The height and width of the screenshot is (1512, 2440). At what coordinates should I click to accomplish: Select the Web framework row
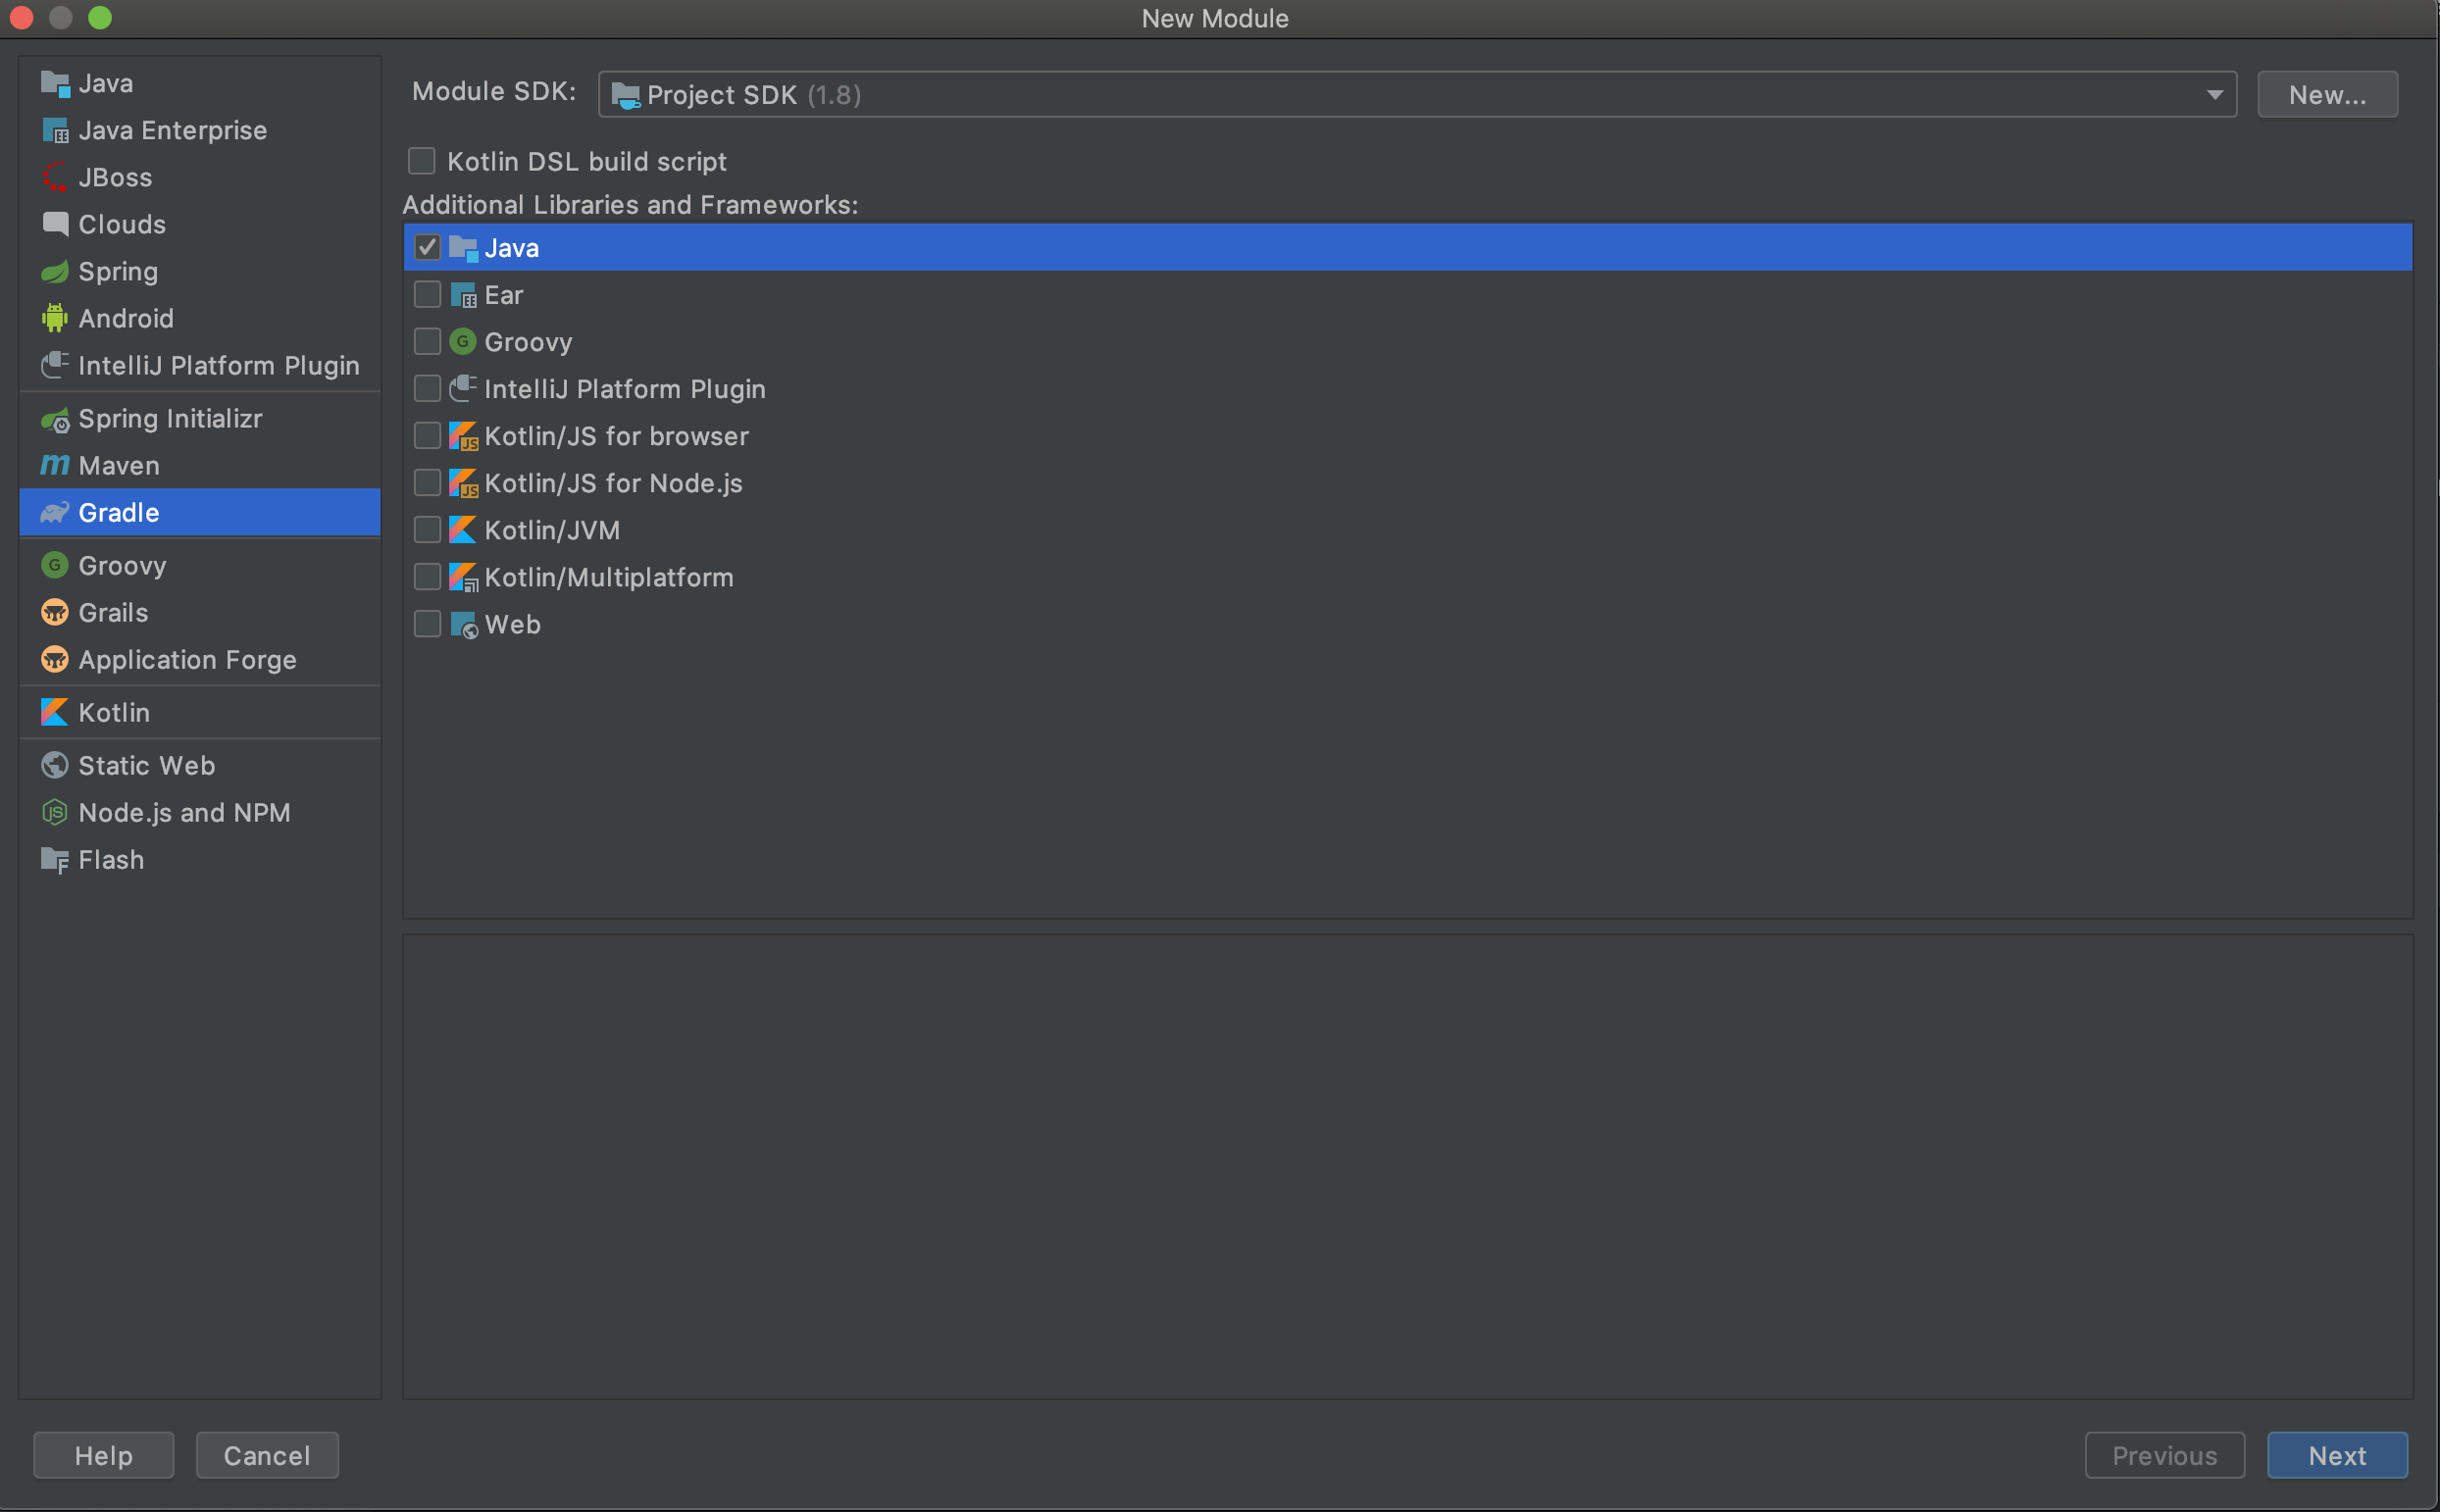click(x=512, y=625)
